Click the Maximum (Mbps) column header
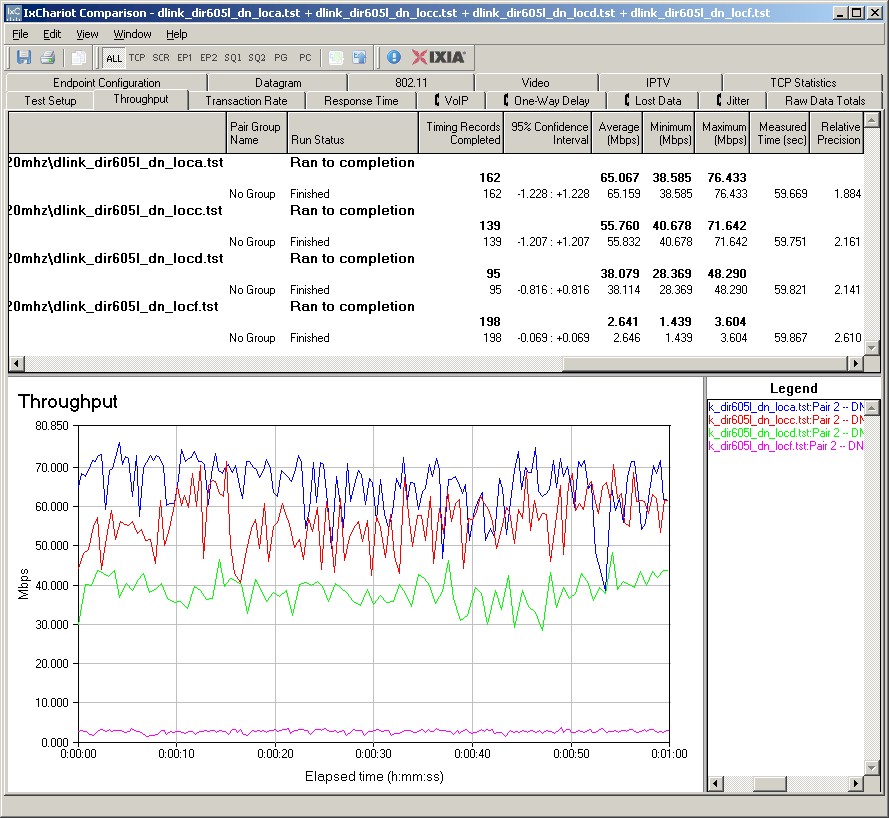This screenshot has width=889, height=818. (x=722, y=133)
